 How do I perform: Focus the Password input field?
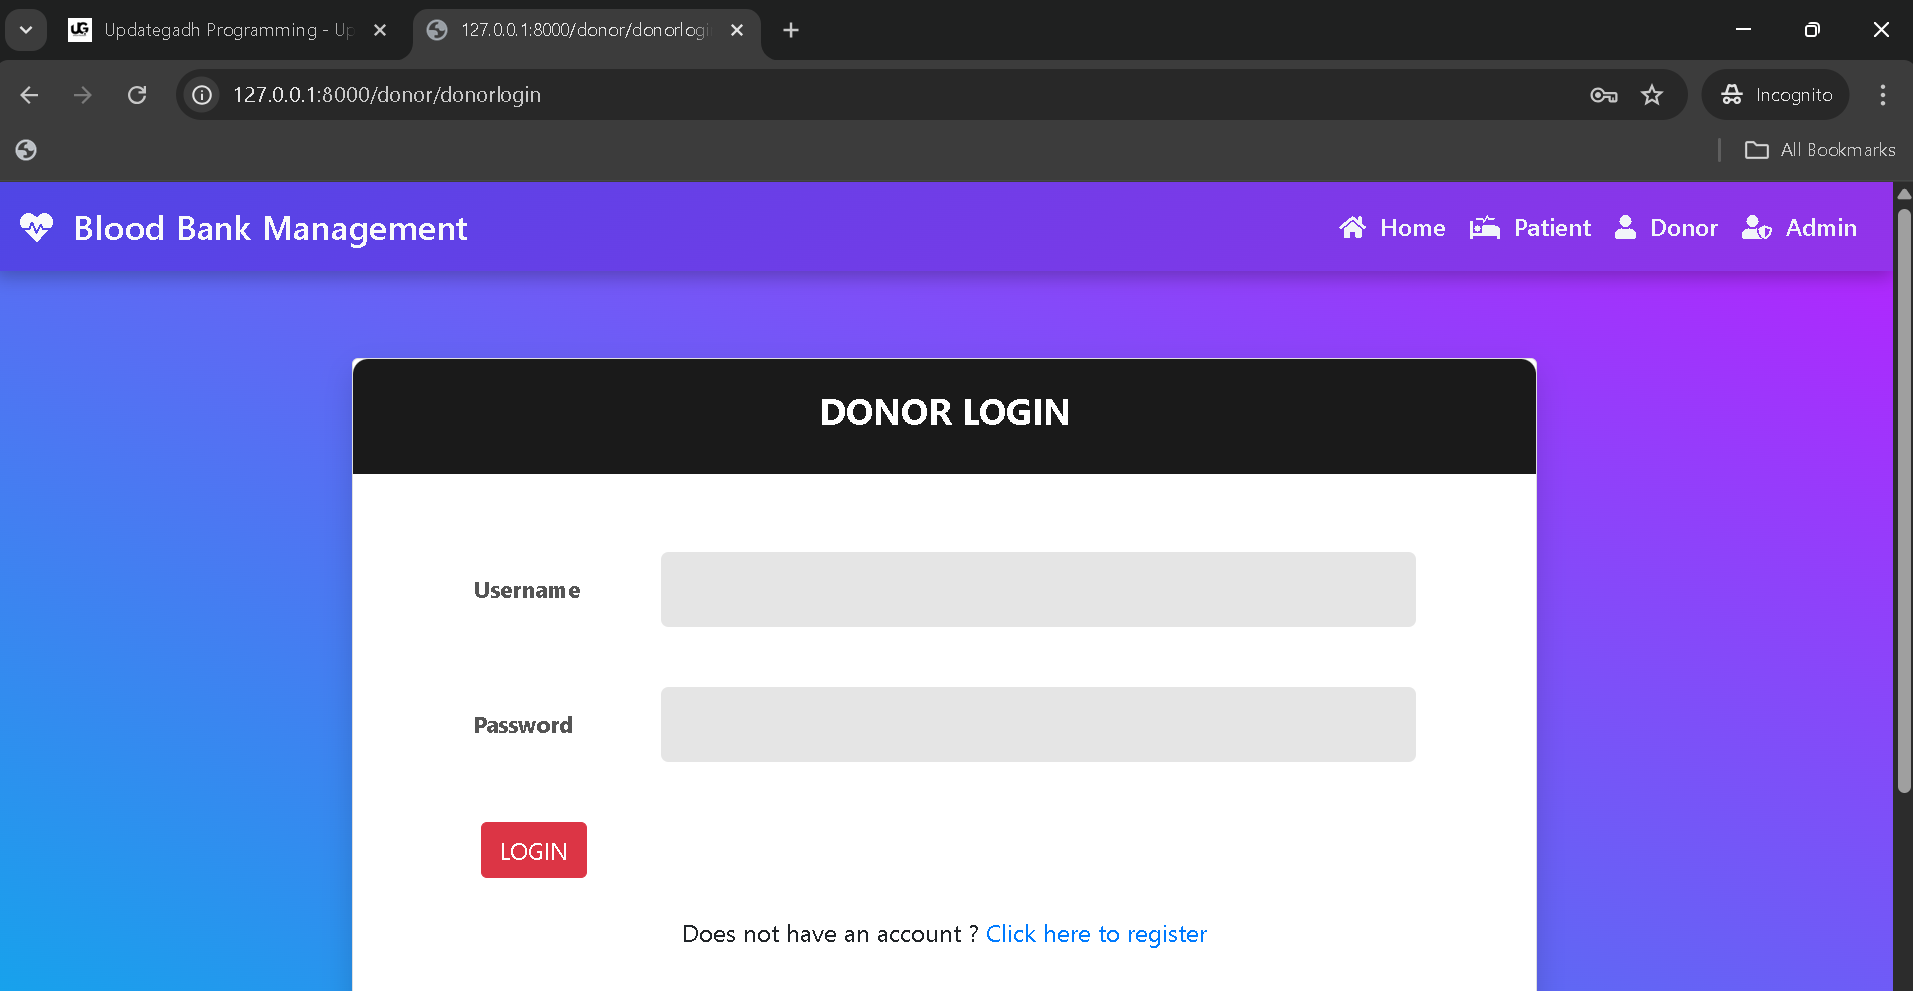[x=1037, y=725]
